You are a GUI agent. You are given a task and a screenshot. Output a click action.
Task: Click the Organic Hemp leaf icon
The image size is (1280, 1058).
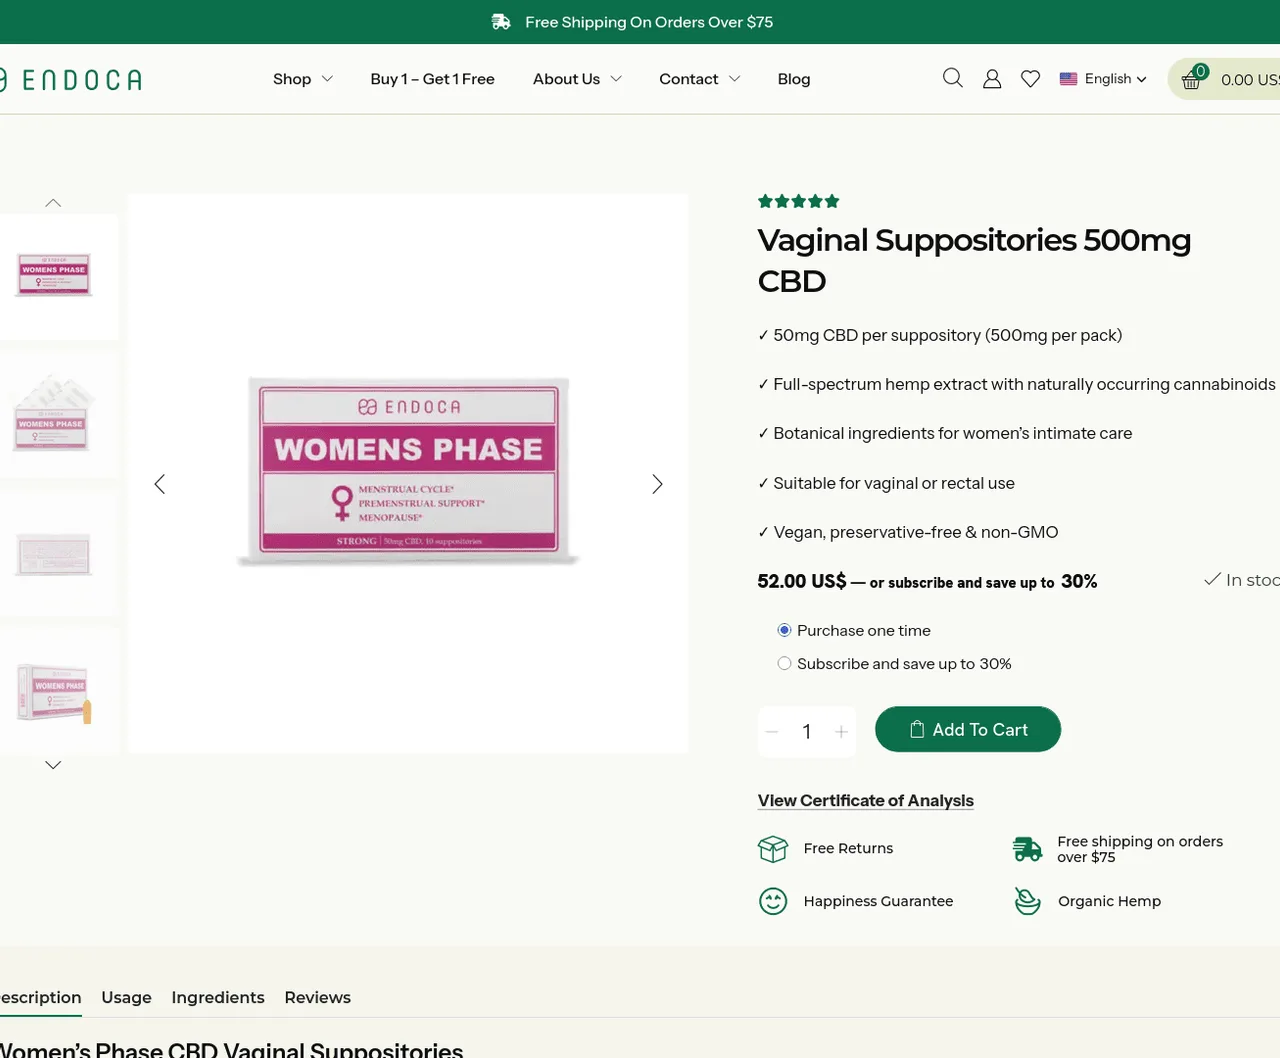point(1027,901)
